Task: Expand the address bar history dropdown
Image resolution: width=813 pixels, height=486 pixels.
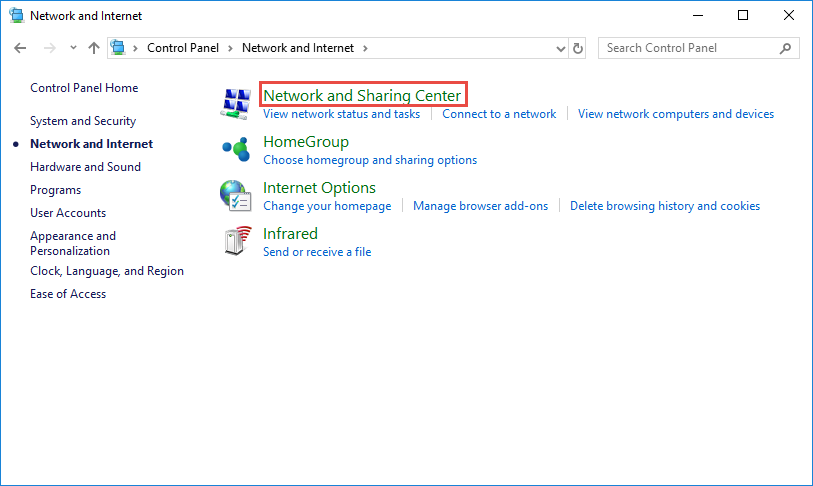Action: tap(560, 49)
